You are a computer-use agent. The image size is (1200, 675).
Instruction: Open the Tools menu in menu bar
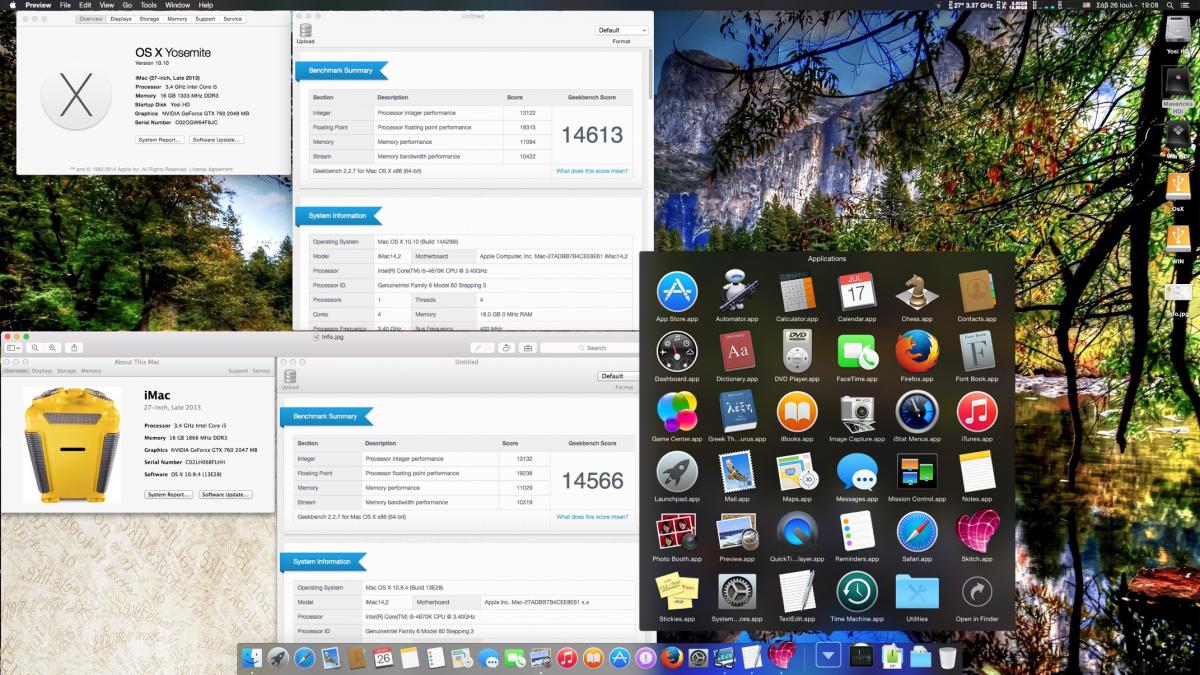point(150,5)
